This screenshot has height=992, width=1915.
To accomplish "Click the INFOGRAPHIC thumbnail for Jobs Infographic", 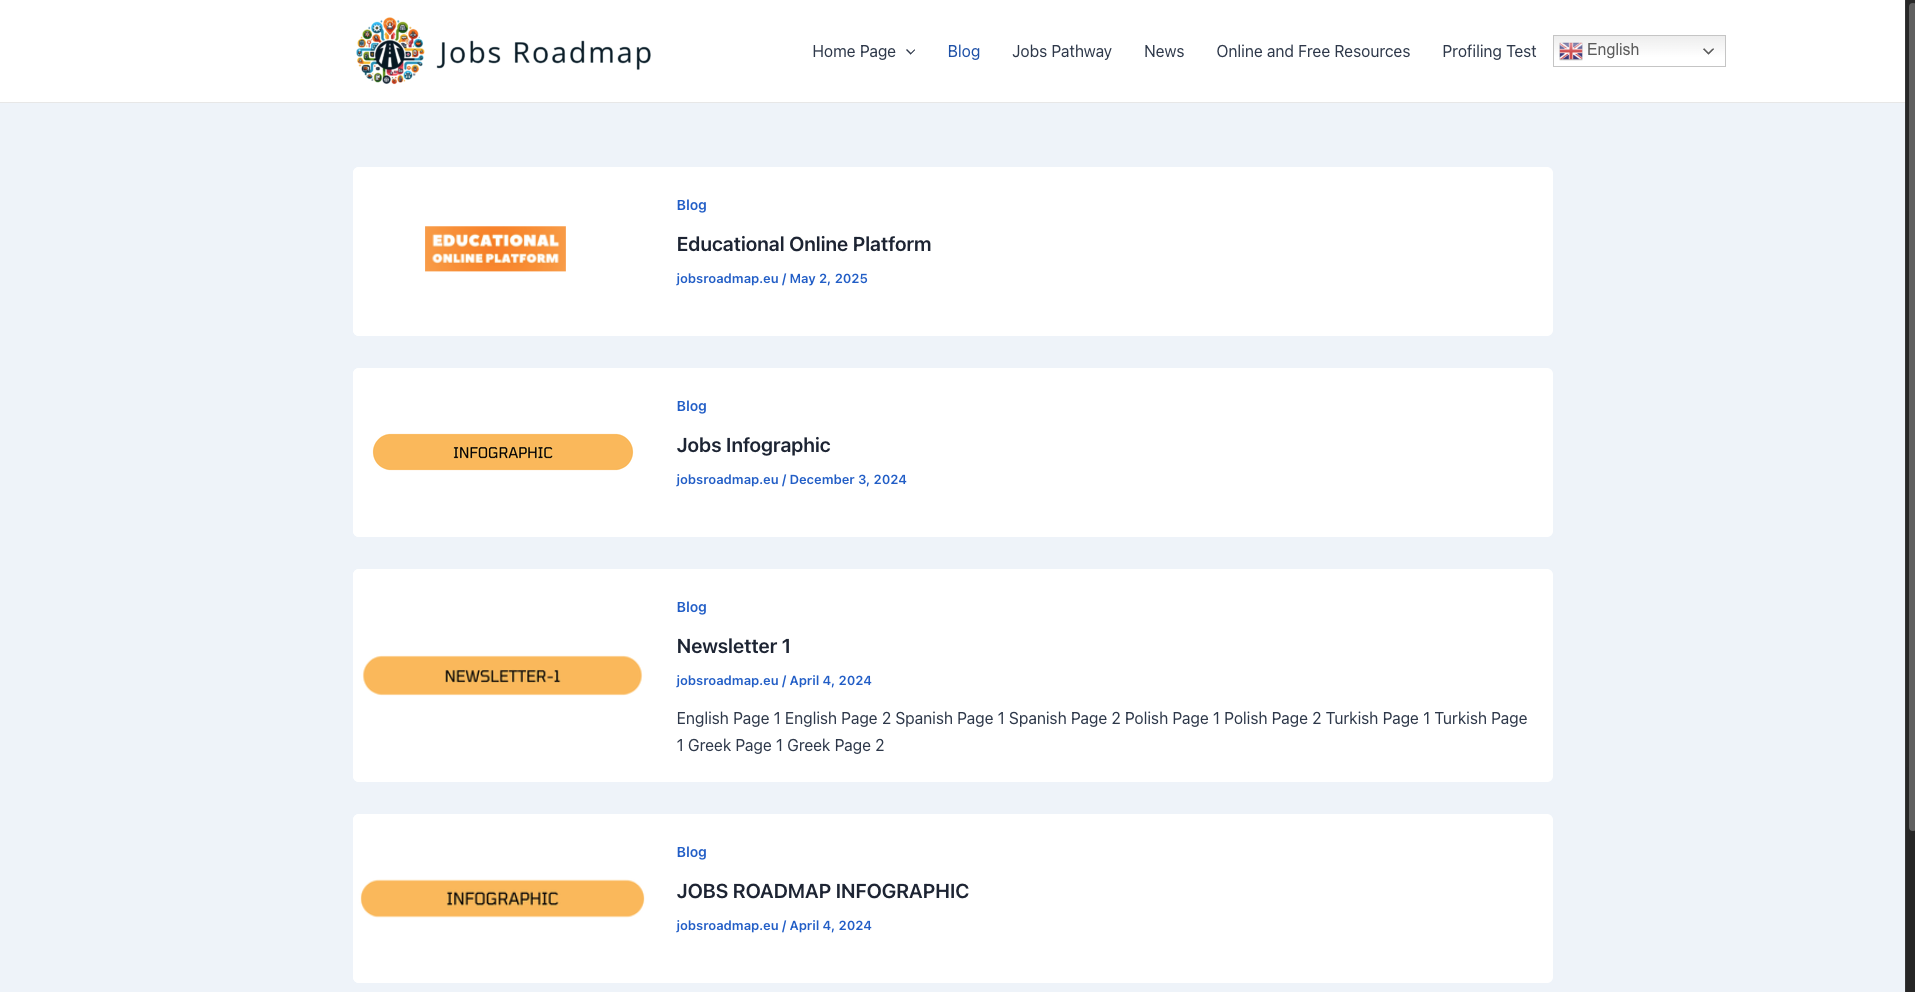I will click(501, 452).
